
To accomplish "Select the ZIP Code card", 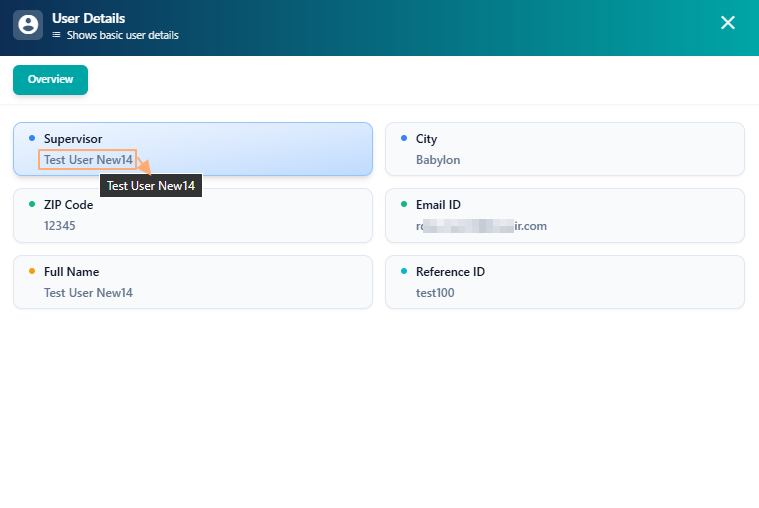I will [x=193, y=216].
